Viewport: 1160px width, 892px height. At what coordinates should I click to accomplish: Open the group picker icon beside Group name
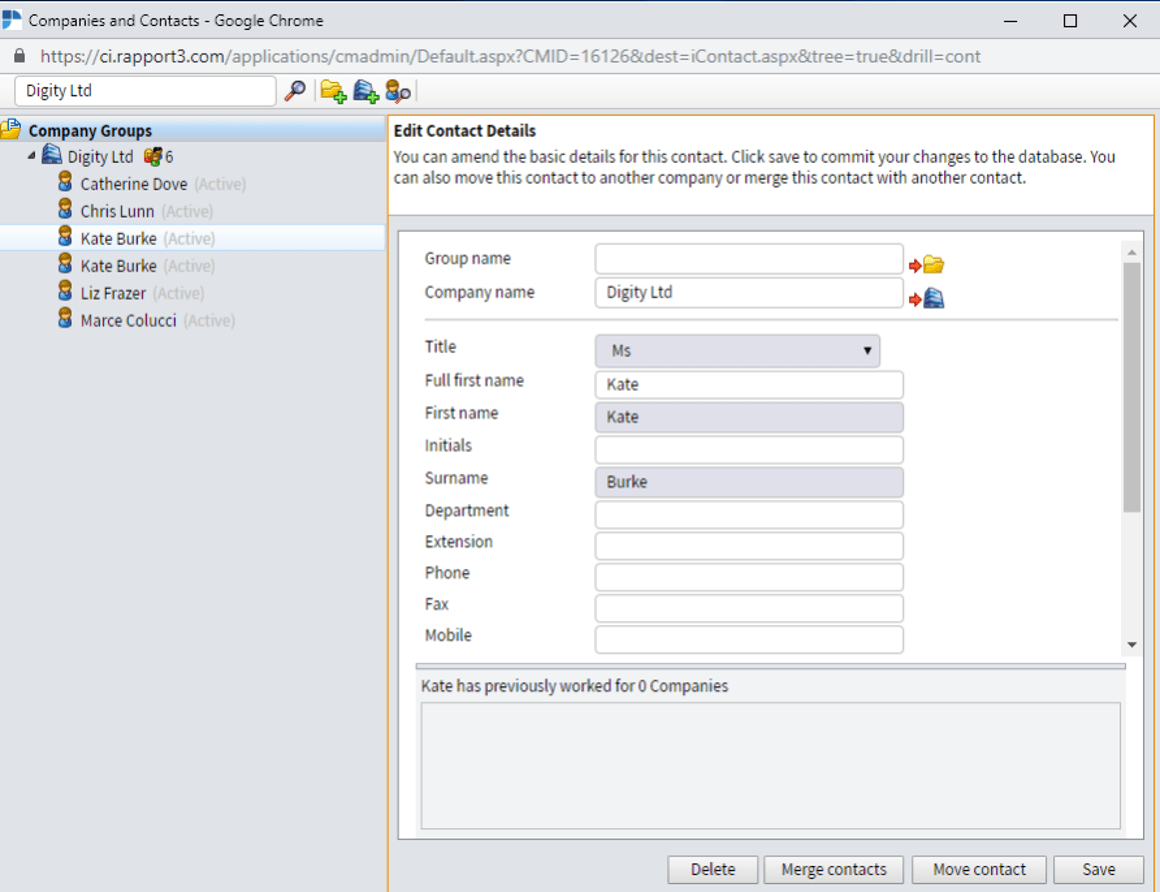click(x=926, y=264)
